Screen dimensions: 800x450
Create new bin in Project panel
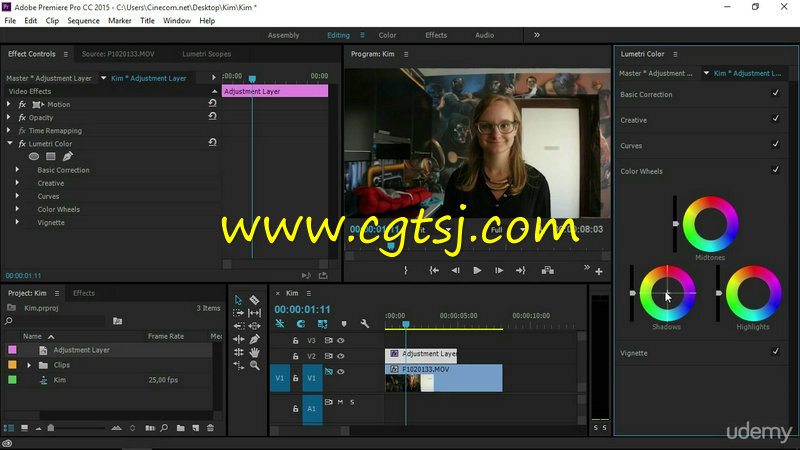181,428
